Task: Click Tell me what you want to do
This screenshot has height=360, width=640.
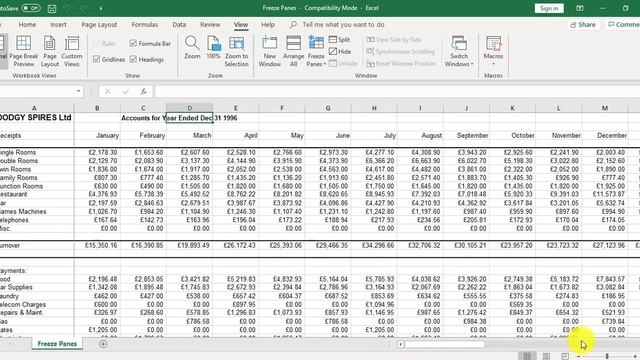Action: point(343,25)
